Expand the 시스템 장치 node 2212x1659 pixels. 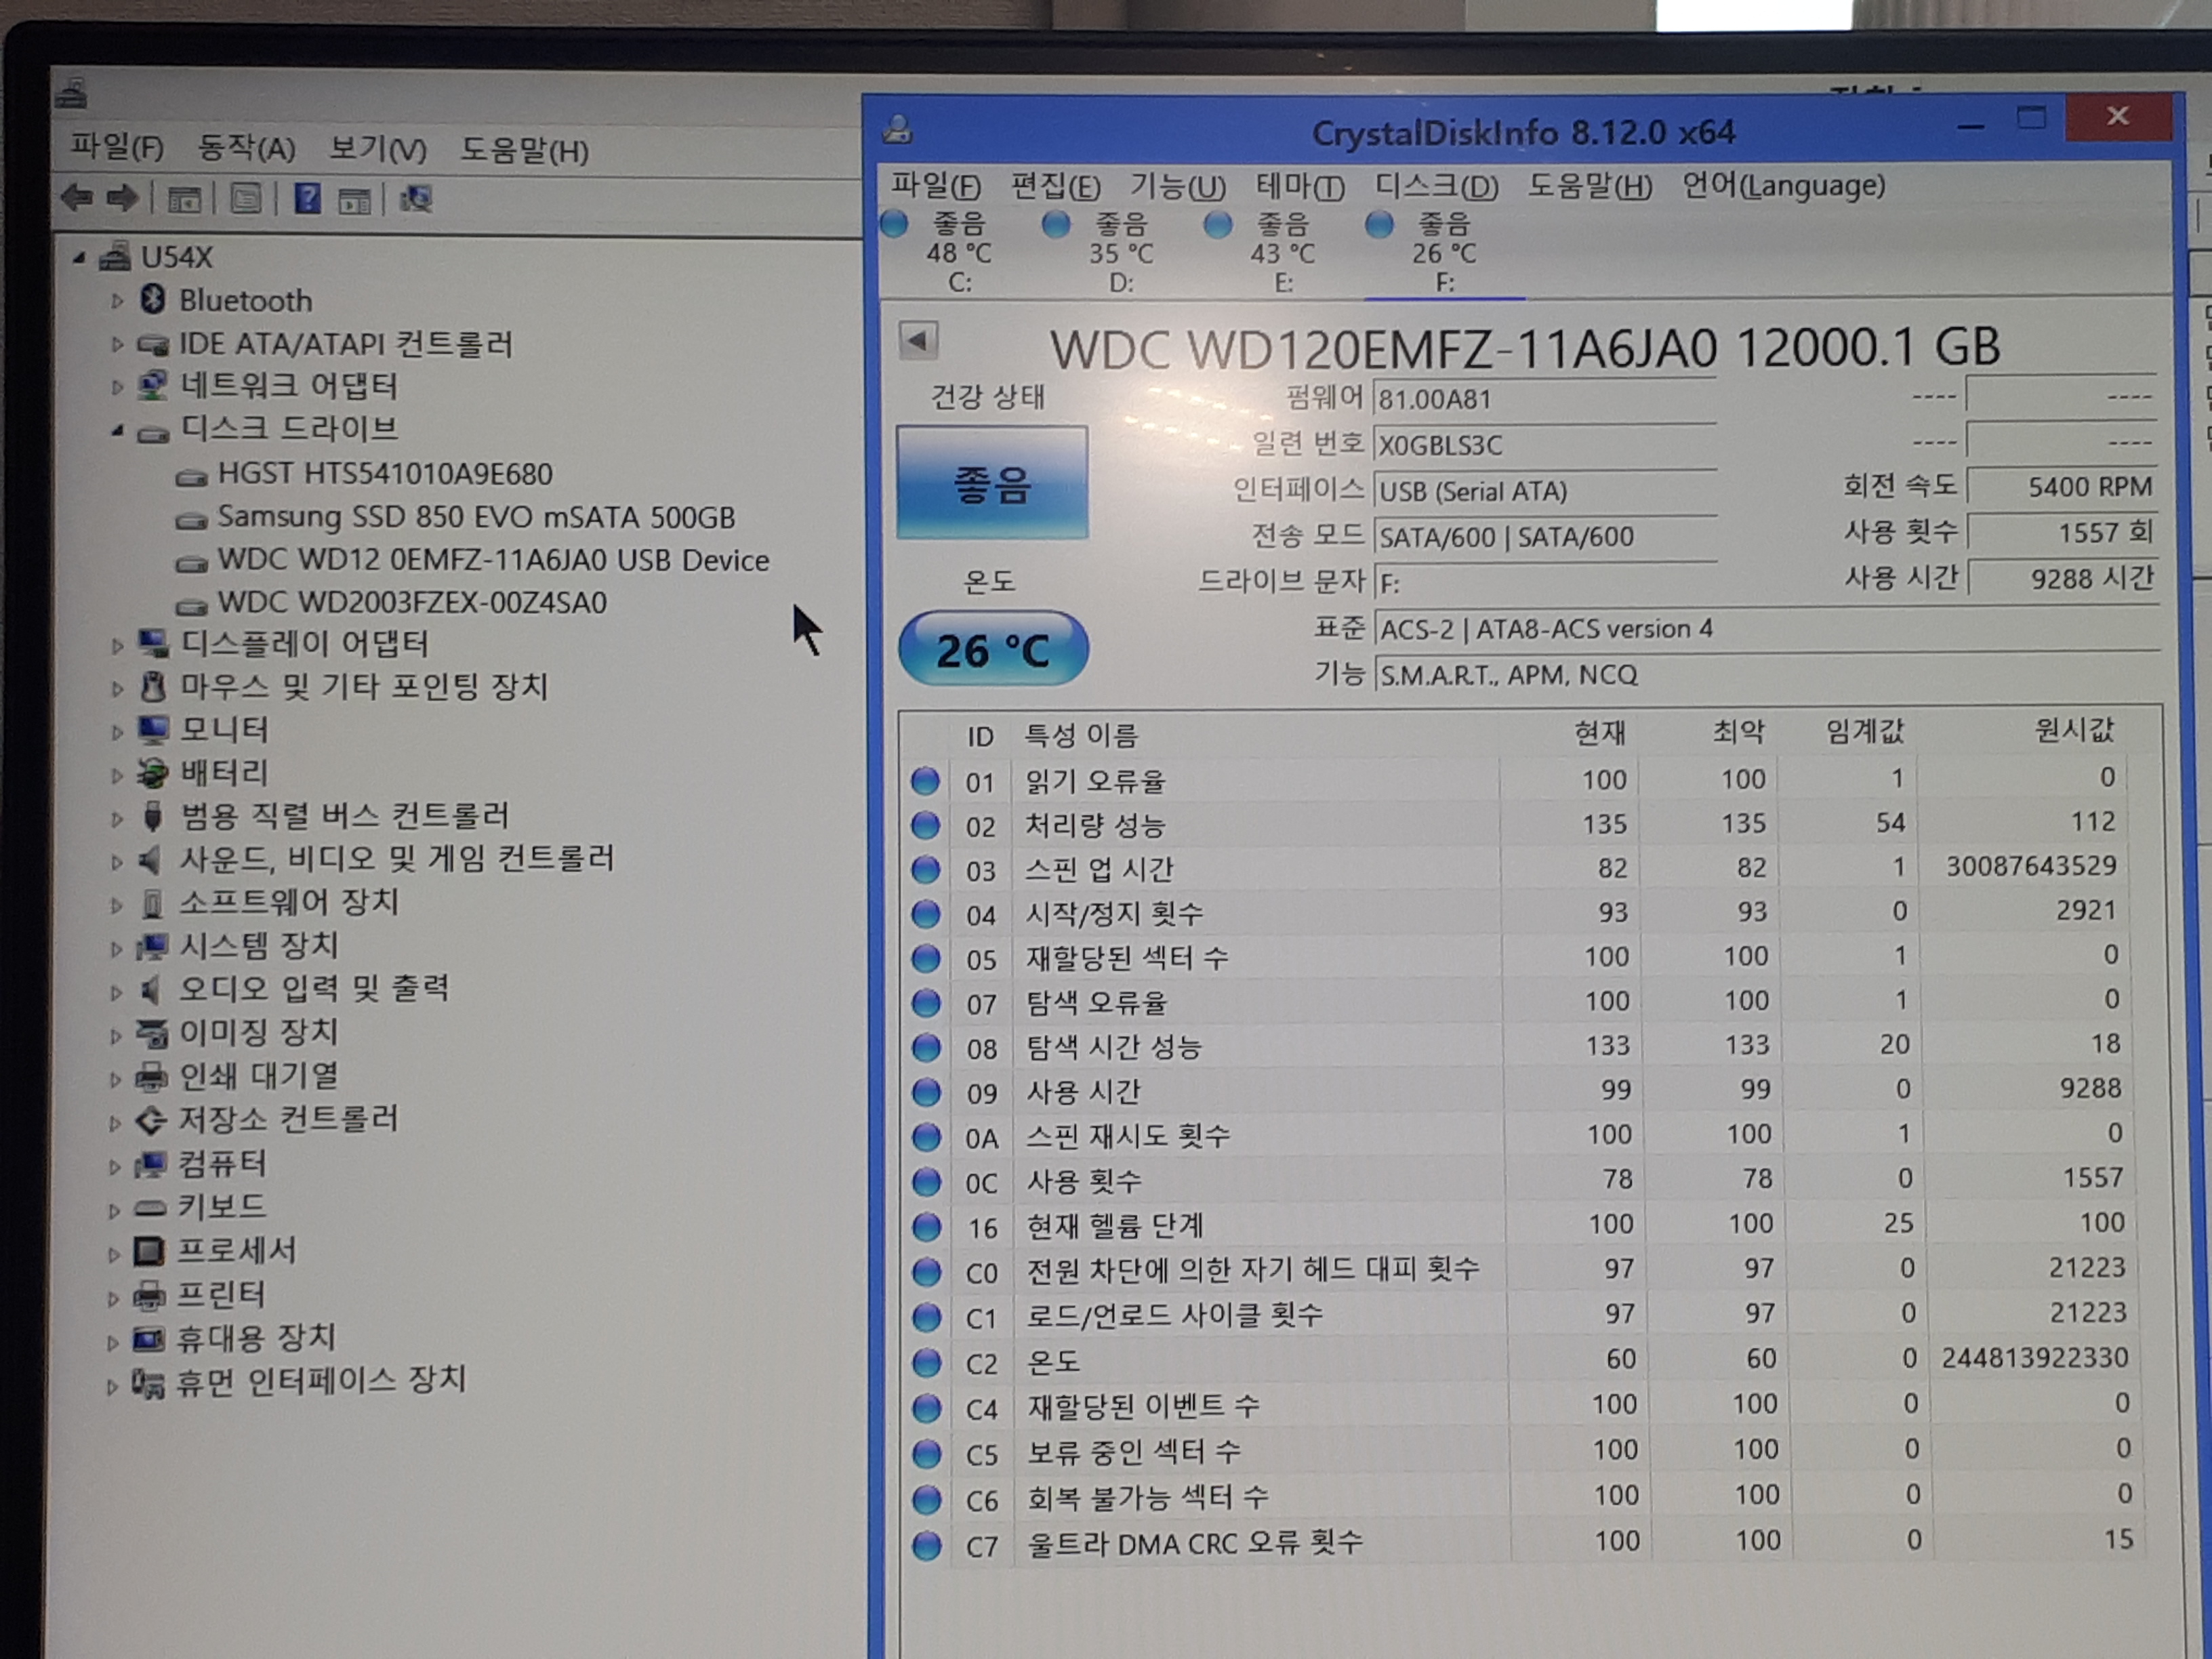coord(116,948)
